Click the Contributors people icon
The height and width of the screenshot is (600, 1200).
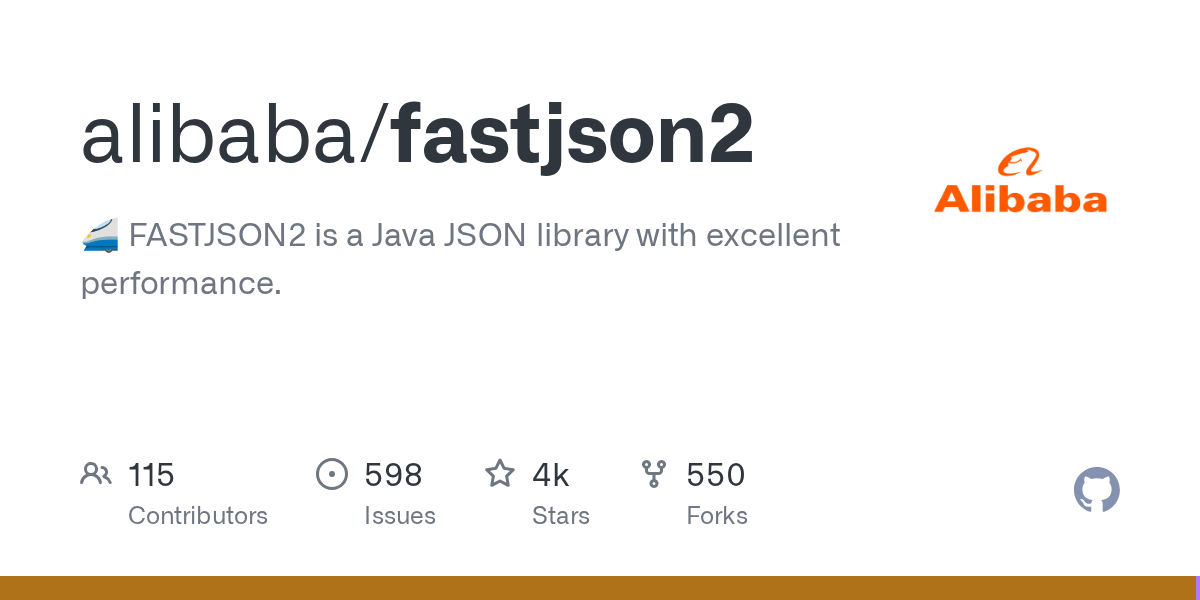click(x=96, y=474)
